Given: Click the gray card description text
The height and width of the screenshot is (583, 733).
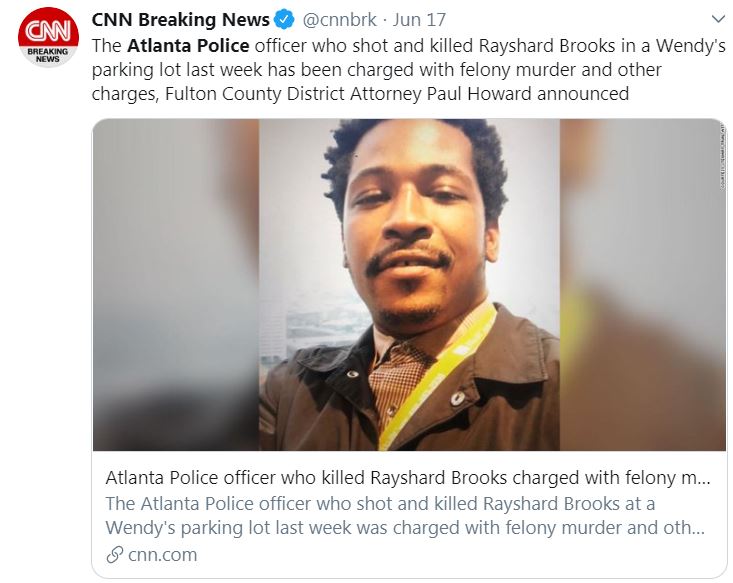Looking at the screenshot, I should (405, 516).
